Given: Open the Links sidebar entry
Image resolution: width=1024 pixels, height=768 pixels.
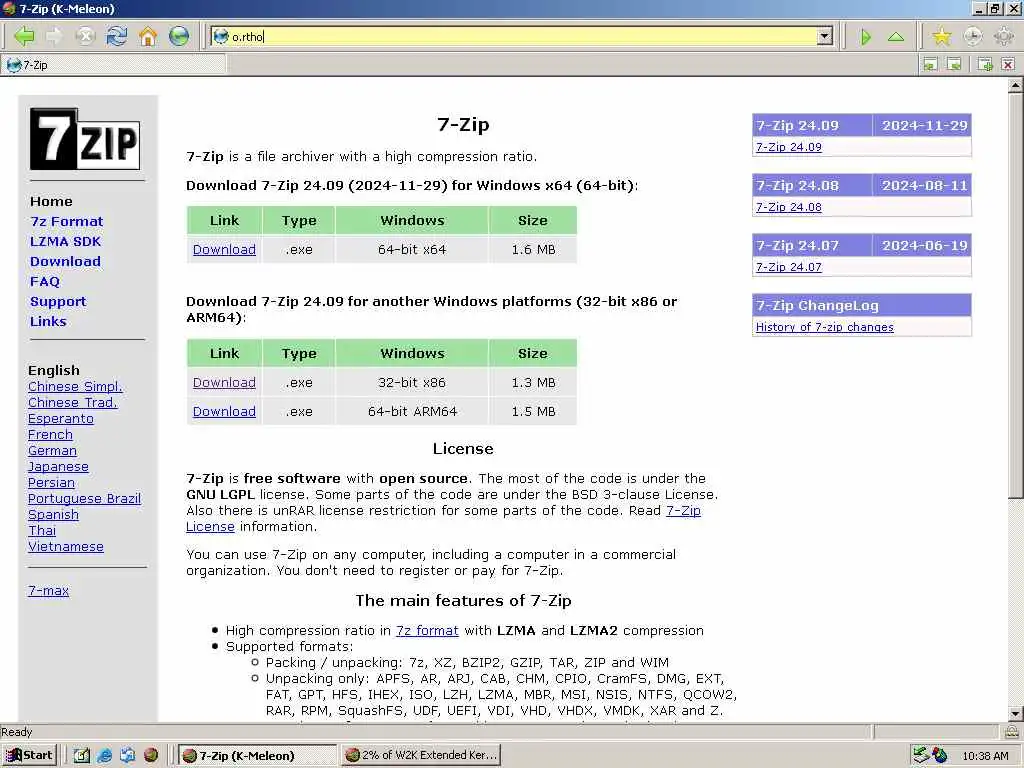Looking at the screenshot, I should click(x=48, y=321).
